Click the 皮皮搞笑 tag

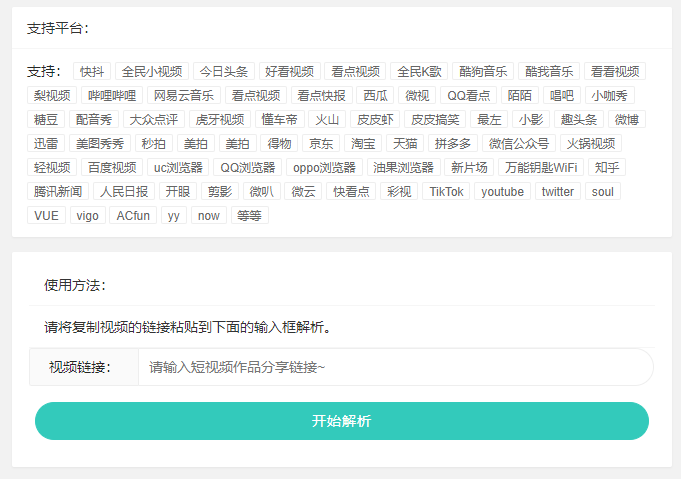[x=435, y=119]
